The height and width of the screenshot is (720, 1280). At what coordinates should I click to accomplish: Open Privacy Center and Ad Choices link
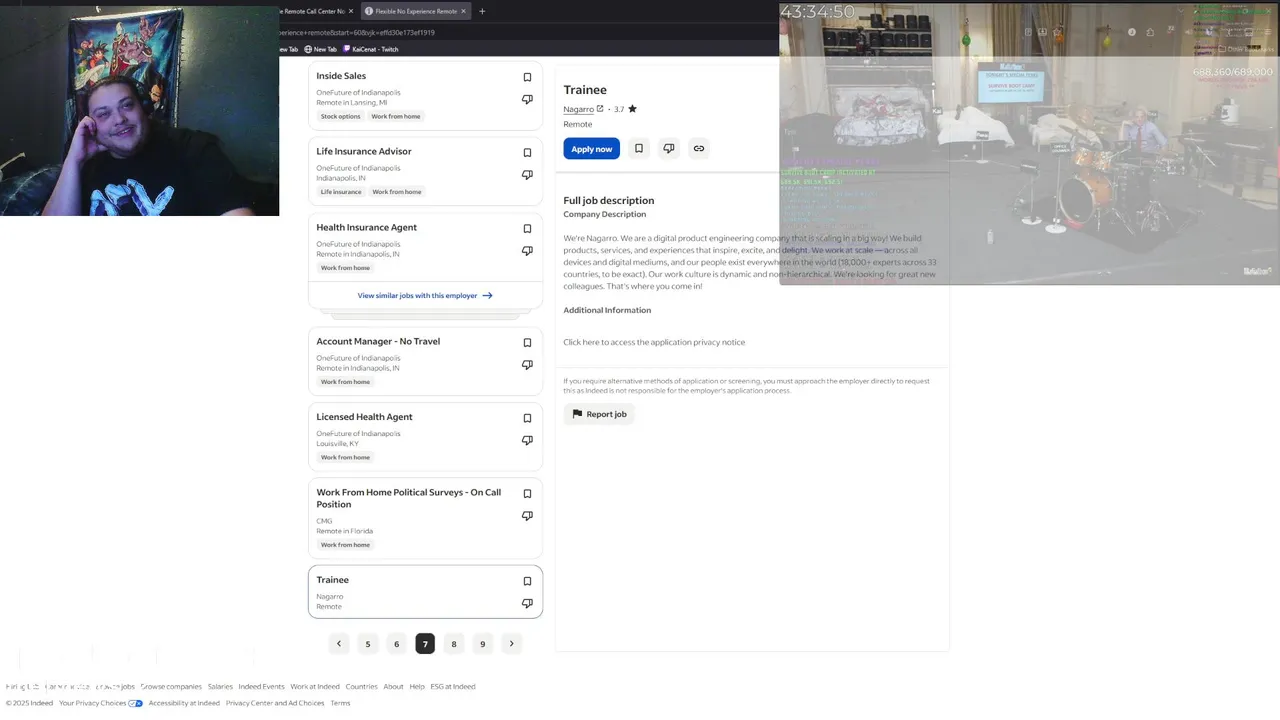[x=275, y=703]
